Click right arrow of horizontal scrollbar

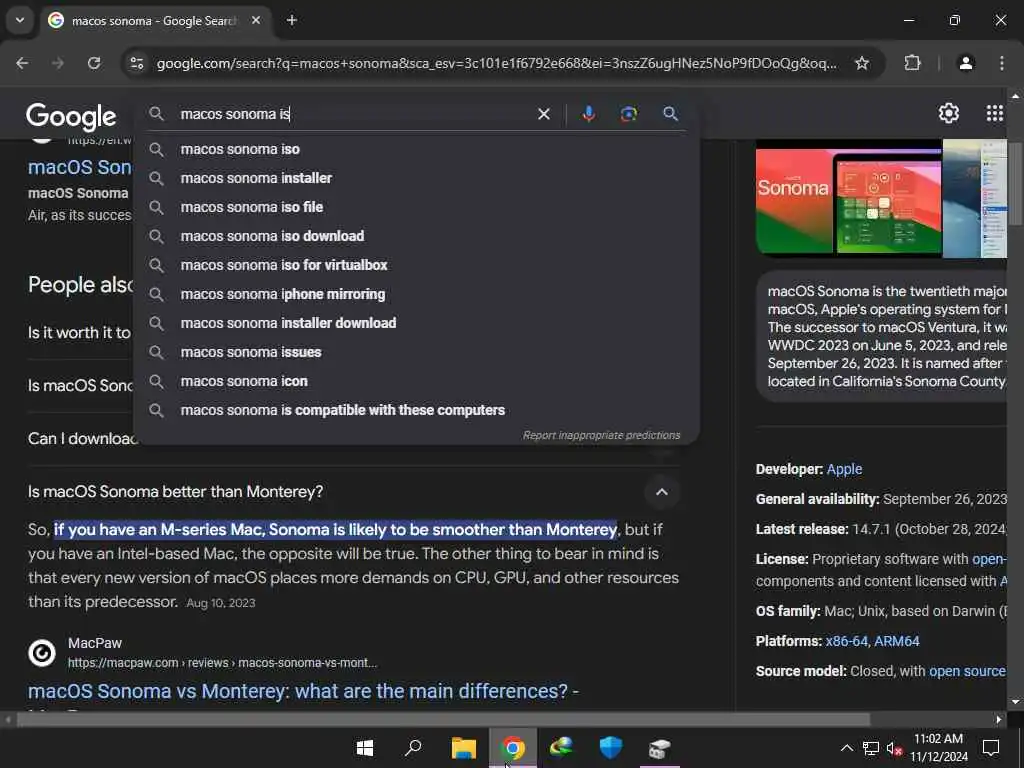point(998,720)
